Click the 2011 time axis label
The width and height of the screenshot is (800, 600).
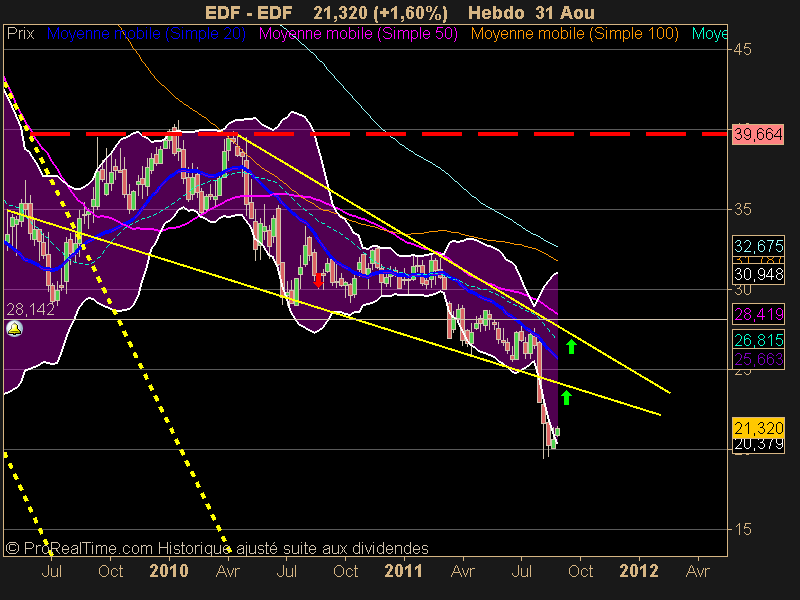(404, 570)
